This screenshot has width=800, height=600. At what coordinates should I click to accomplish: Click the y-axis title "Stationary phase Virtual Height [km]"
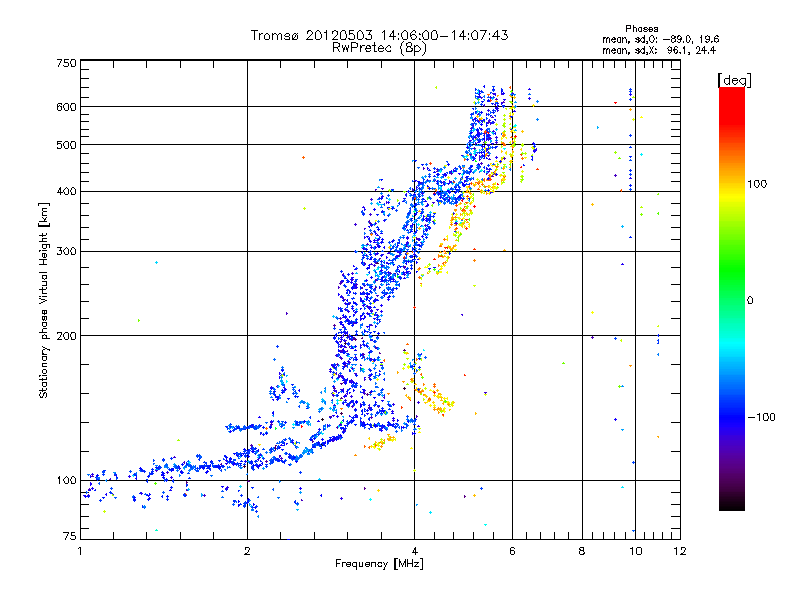pos(43,300)
